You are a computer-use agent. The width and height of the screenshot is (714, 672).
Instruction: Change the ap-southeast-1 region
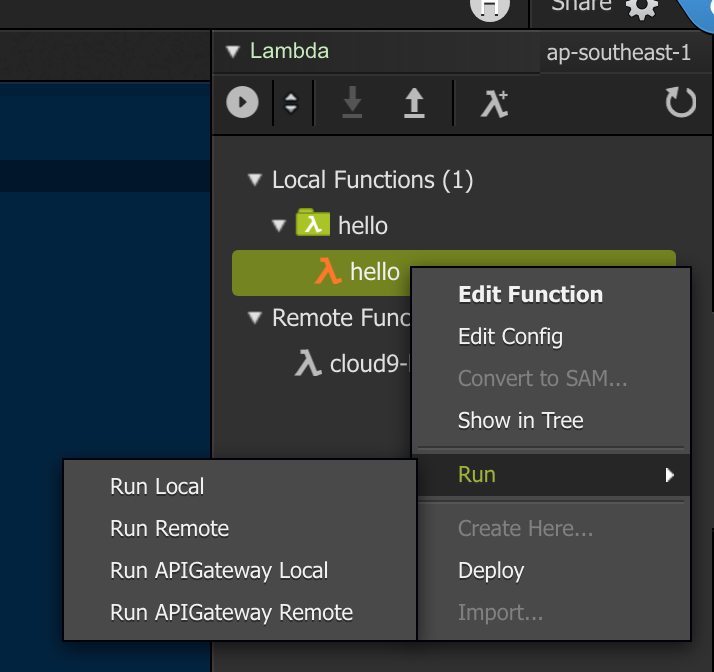pos(618,52)
